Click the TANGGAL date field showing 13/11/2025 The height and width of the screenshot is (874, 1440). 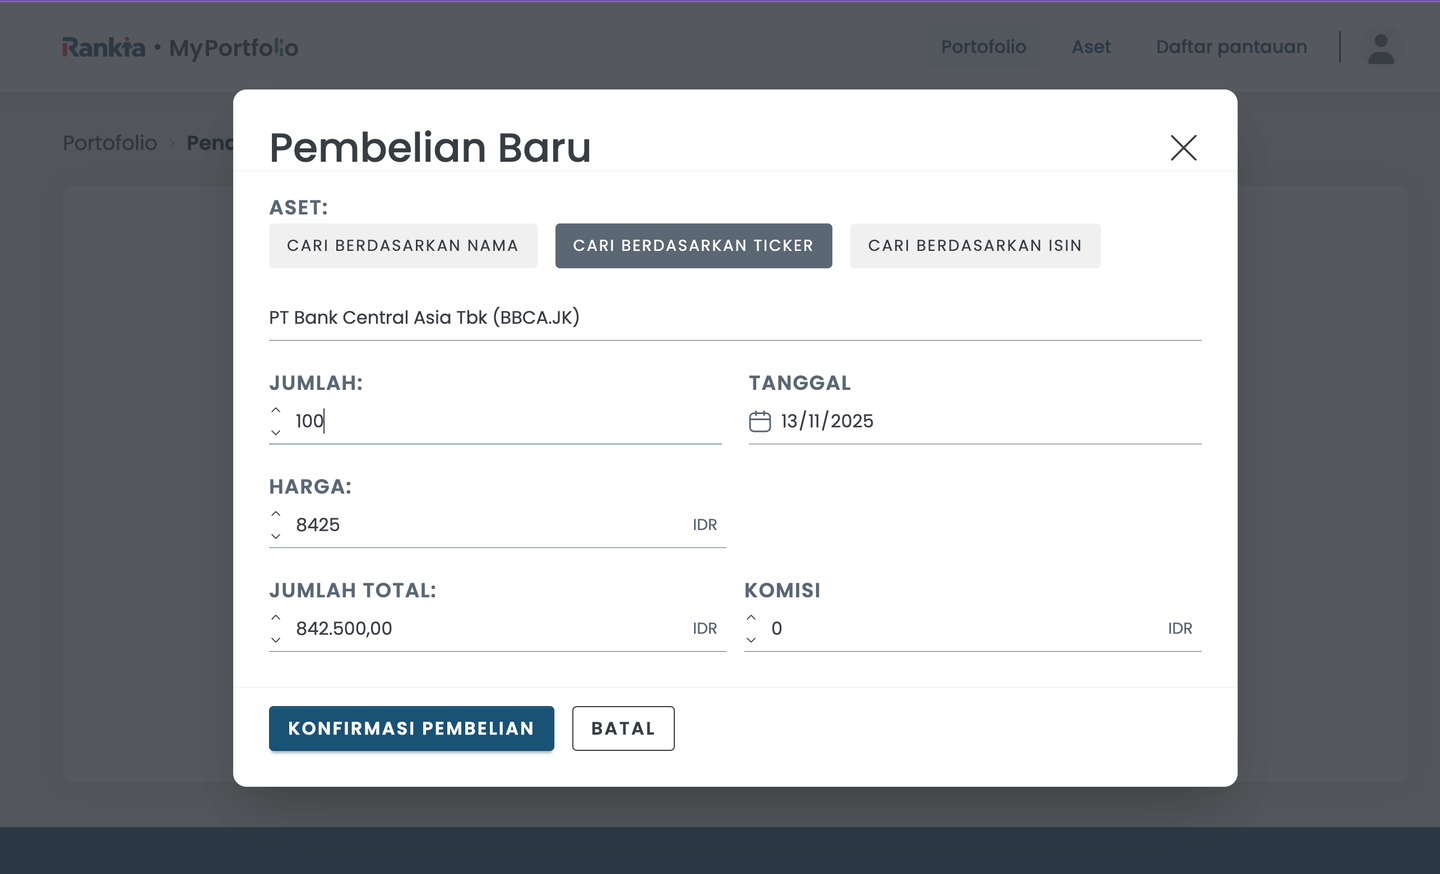tap(827, 421)
